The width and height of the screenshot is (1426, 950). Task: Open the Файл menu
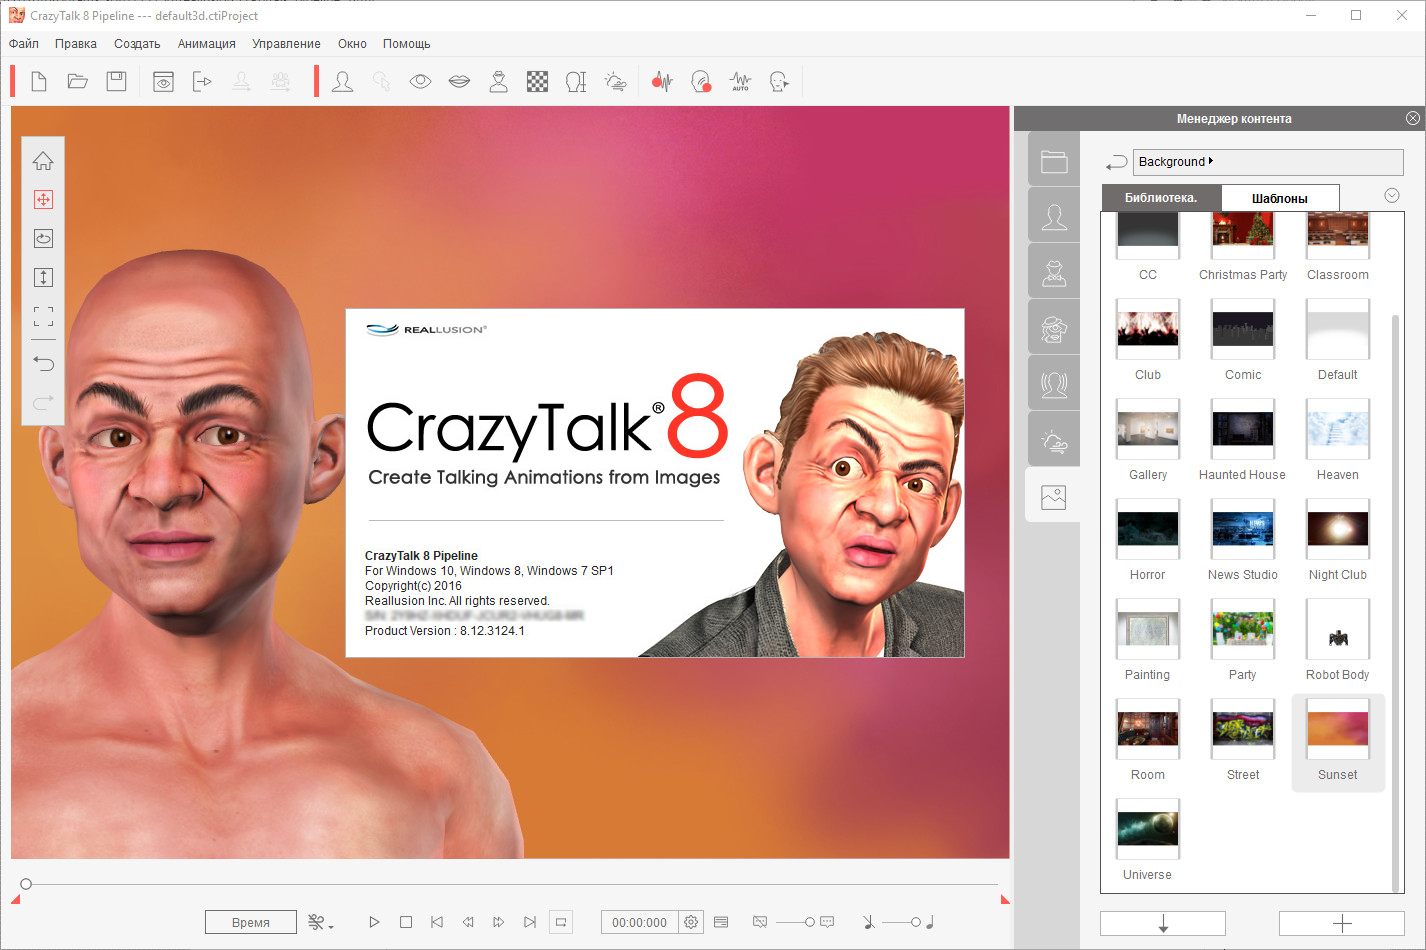pos(24,44)
